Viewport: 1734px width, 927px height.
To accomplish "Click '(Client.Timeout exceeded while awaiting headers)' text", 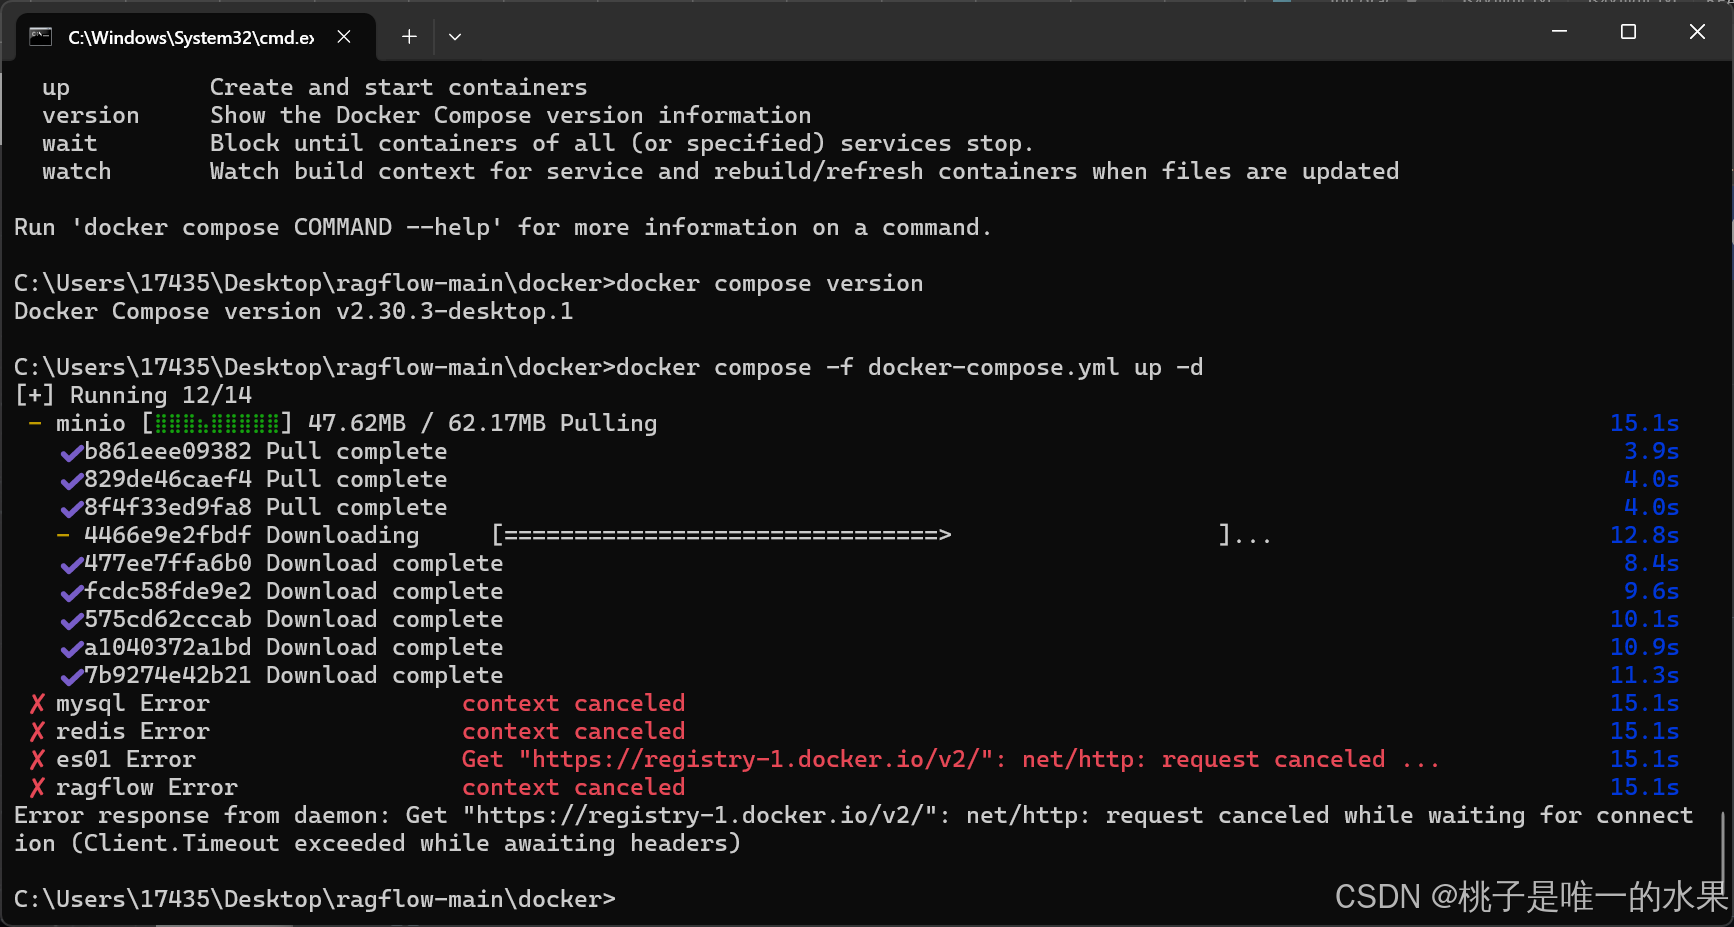I will tap(406, 844).
